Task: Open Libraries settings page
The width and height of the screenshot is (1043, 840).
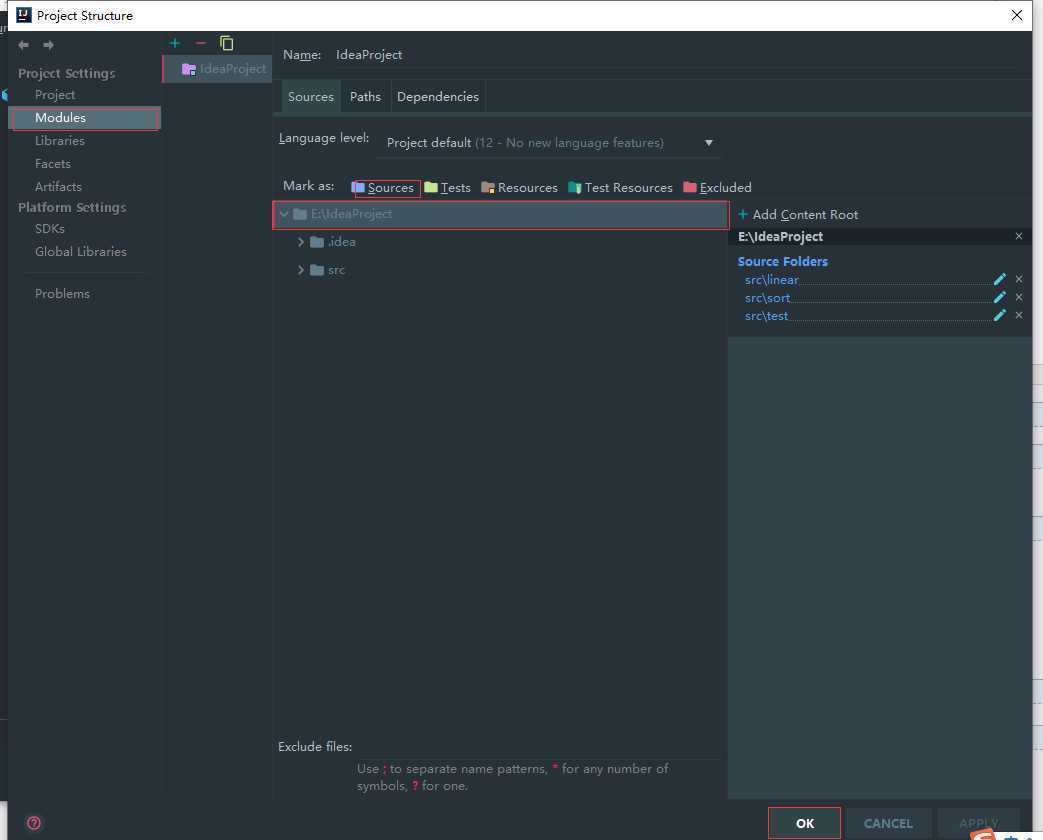Action: pos(60,140)
